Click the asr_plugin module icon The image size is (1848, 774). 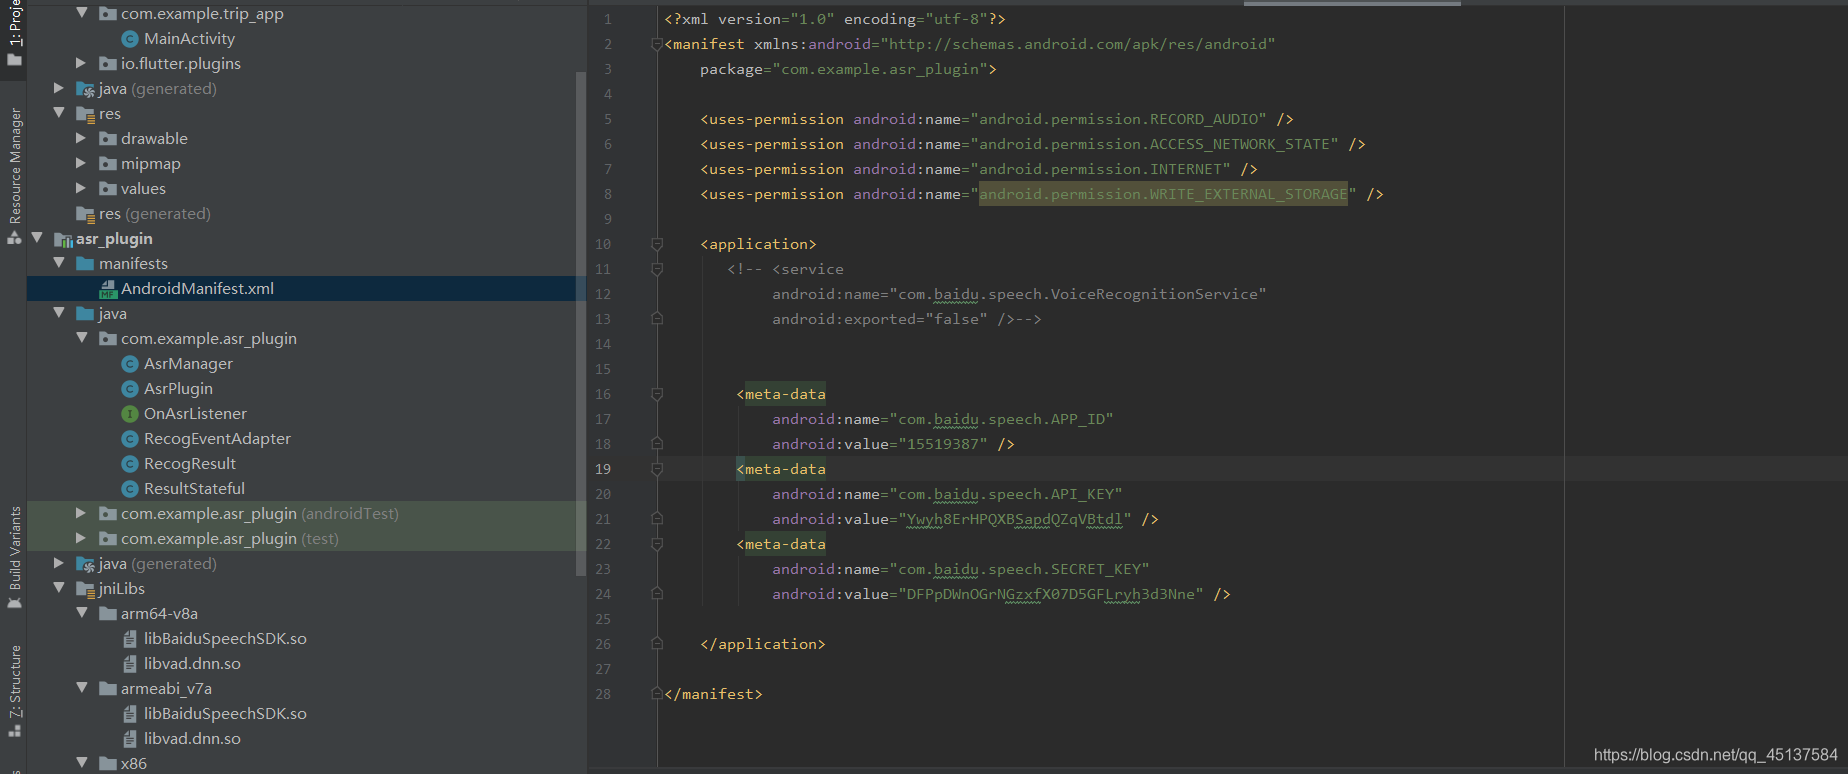point(63,239)
